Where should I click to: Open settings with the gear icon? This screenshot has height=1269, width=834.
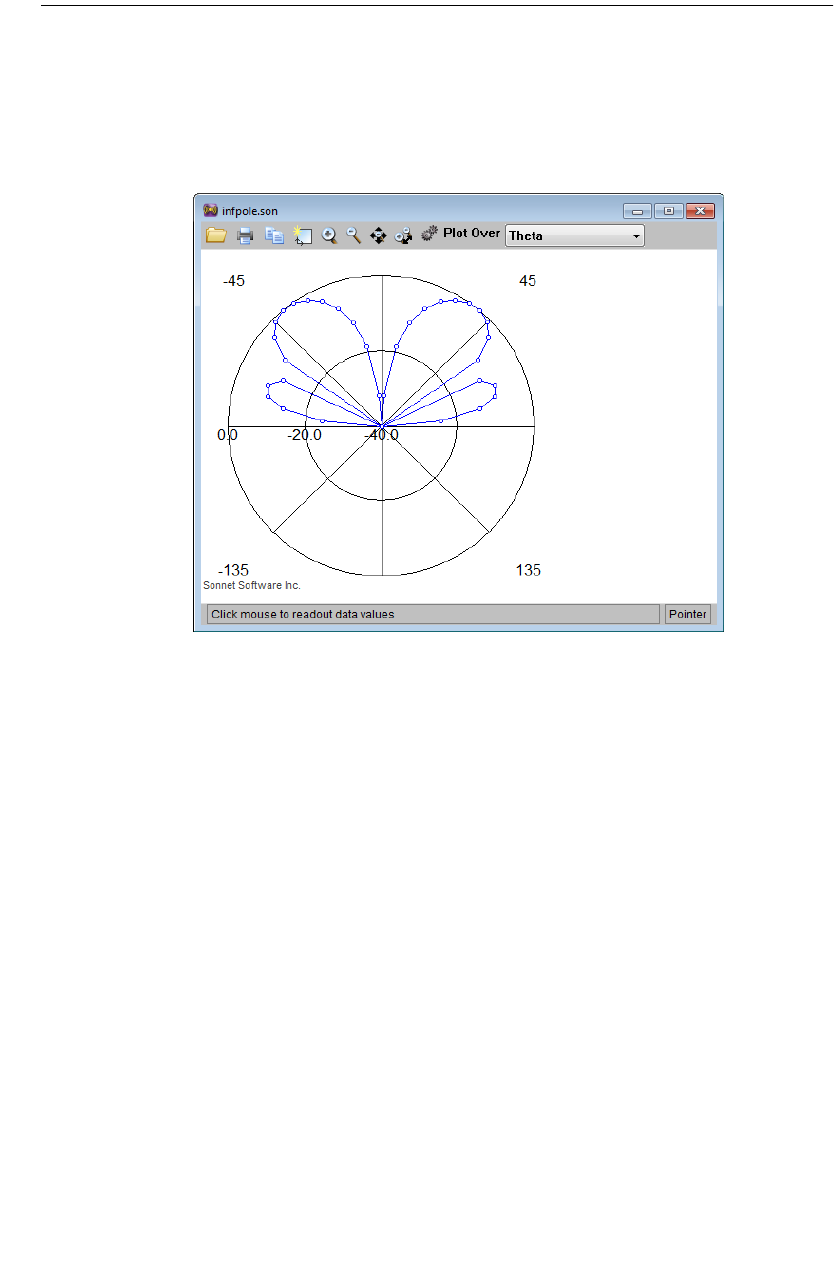[x=430, y=234]
